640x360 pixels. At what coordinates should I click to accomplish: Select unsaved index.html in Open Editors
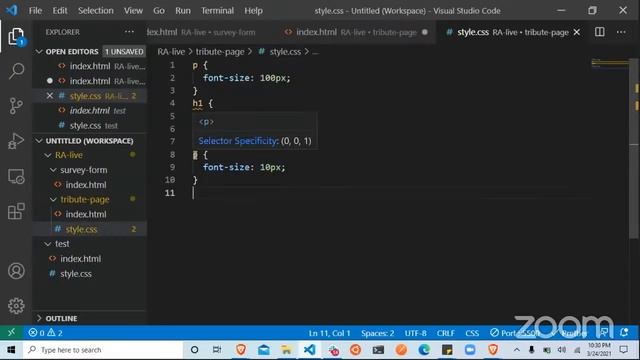90,81
